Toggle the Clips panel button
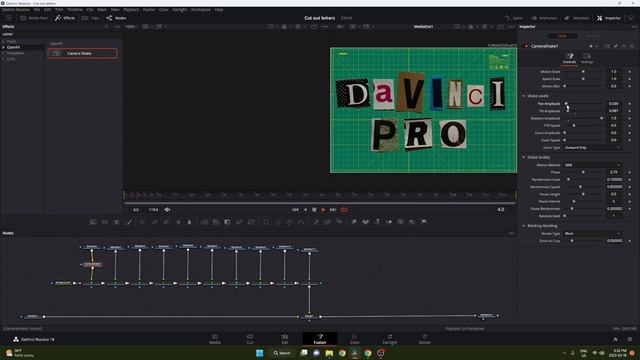640x360 pixels. coord(90,18)
